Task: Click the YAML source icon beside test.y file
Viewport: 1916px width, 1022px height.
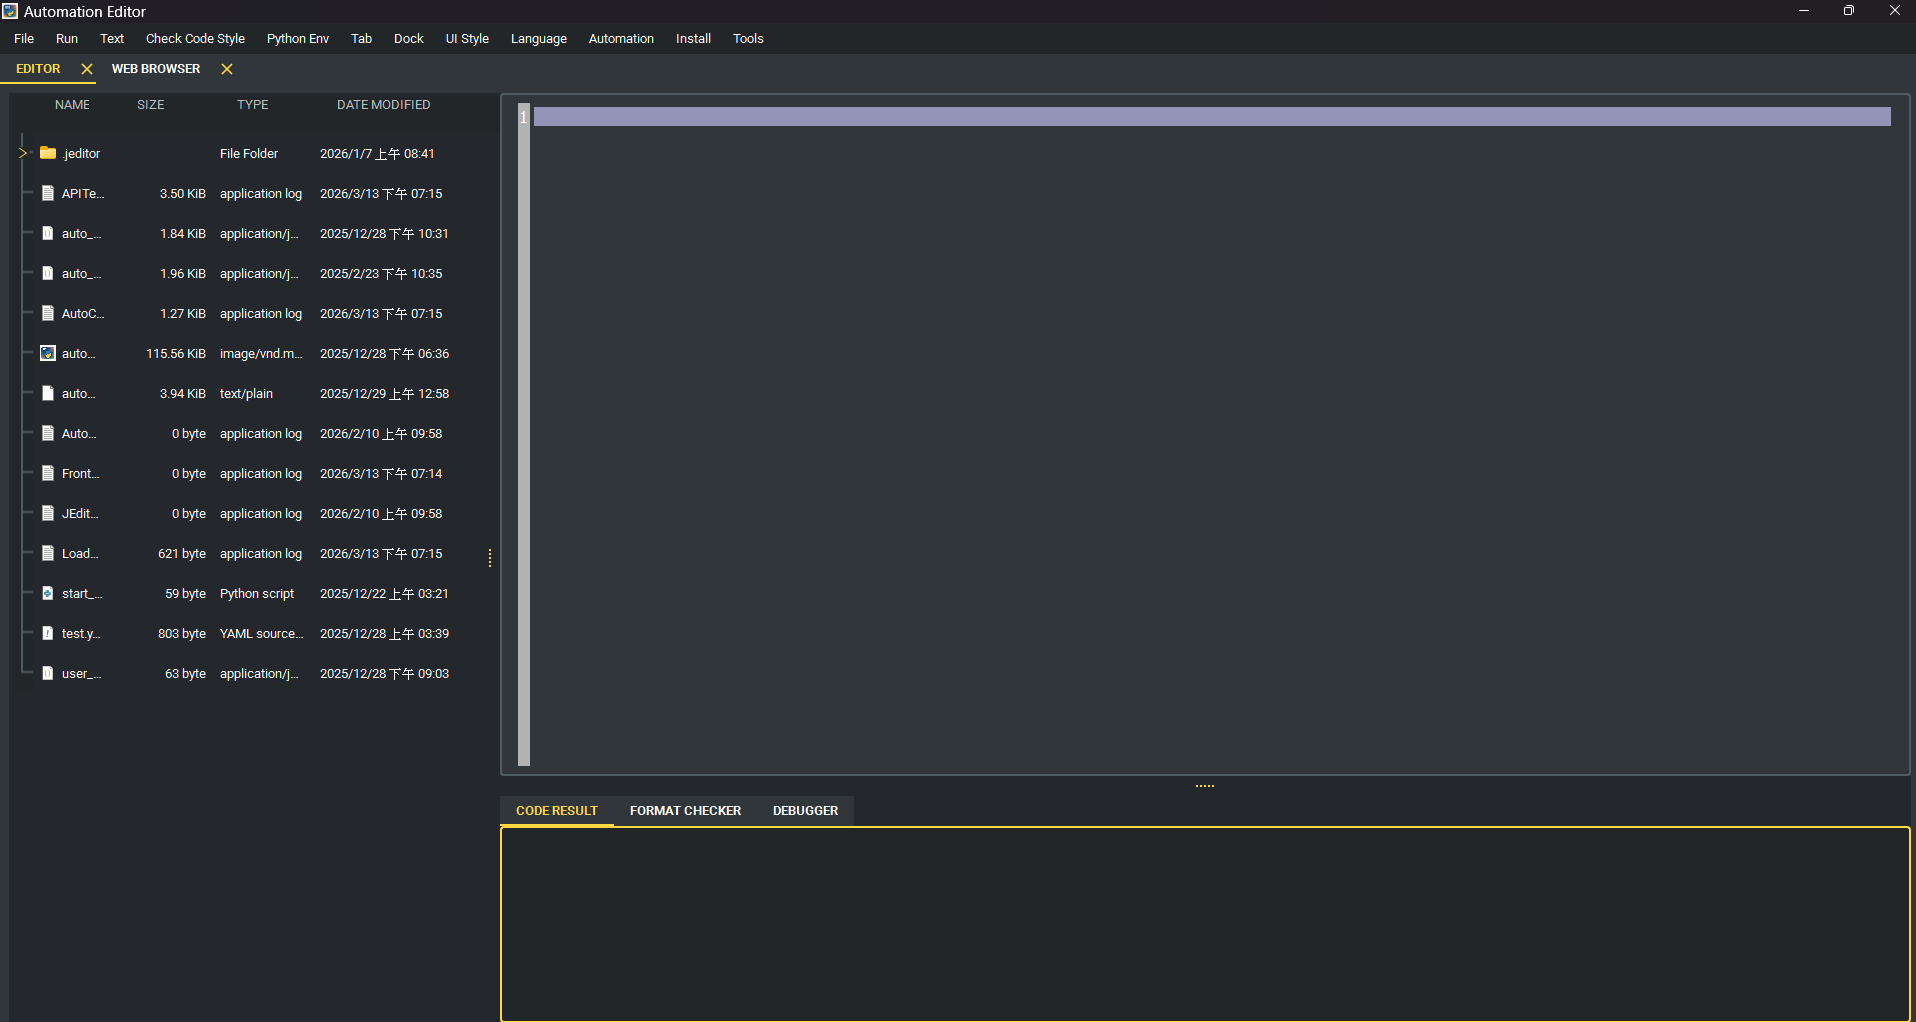Action: [x=47, y=632]
